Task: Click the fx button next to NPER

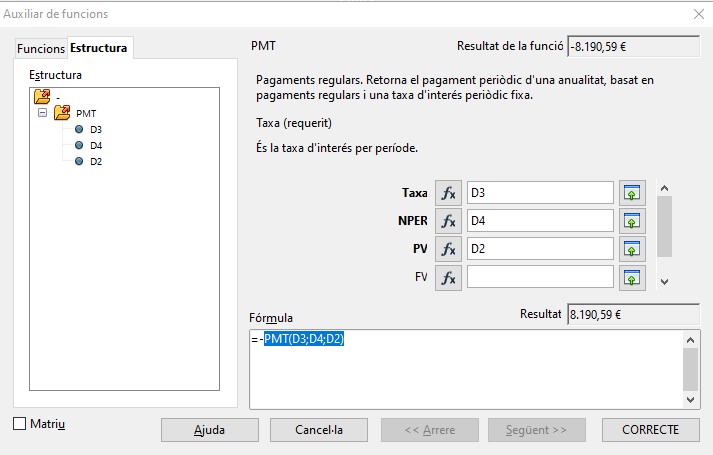Action: pyautogui.click(x=448, y=221)
